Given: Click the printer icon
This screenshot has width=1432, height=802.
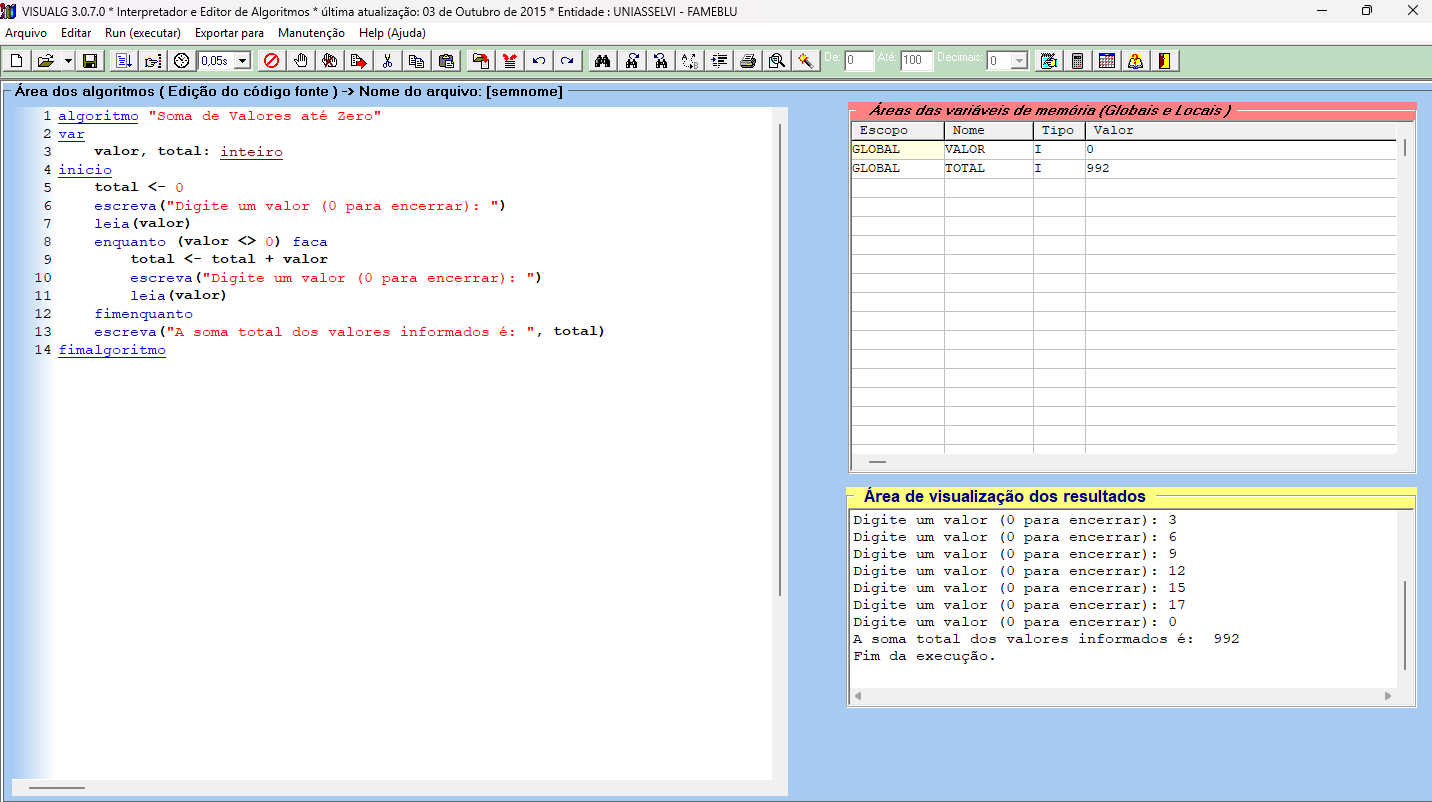Looking at the screenshot, I should [x=747, y=61].
